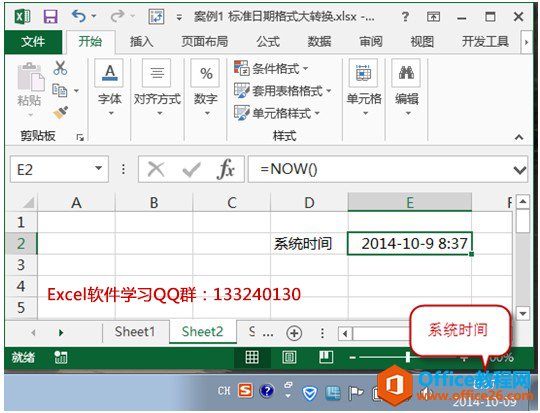Select cell D2 containing 系统时间
The height and width of the screenshot is (413, 540).
point(309,244)
